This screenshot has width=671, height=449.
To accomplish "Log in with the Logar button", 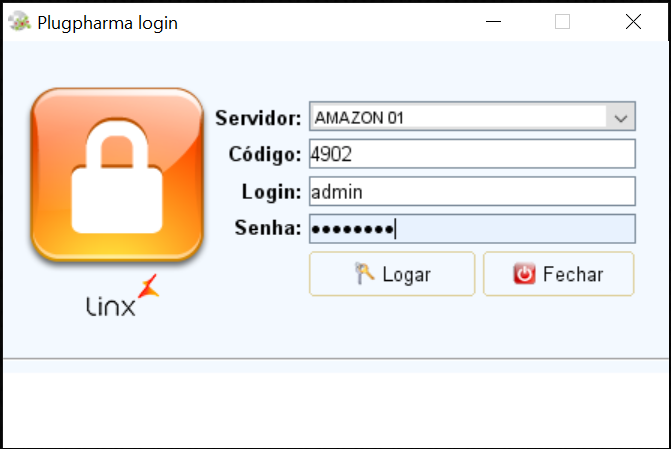I will coord(392,274).
